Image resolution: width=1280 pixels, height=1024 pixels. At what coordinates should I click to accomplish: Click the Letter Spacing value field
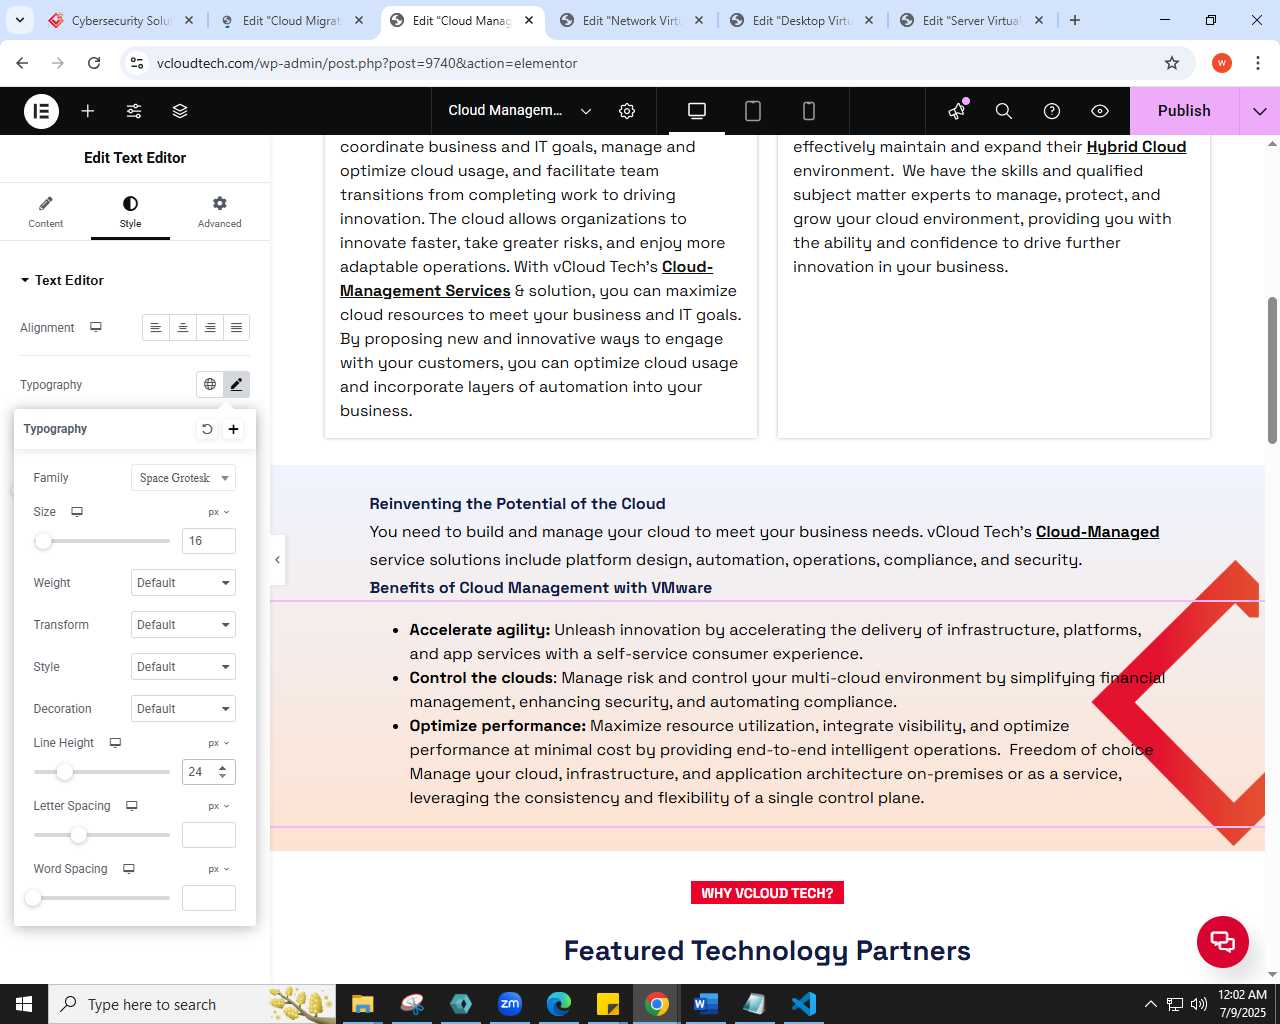tap(209, 835)
